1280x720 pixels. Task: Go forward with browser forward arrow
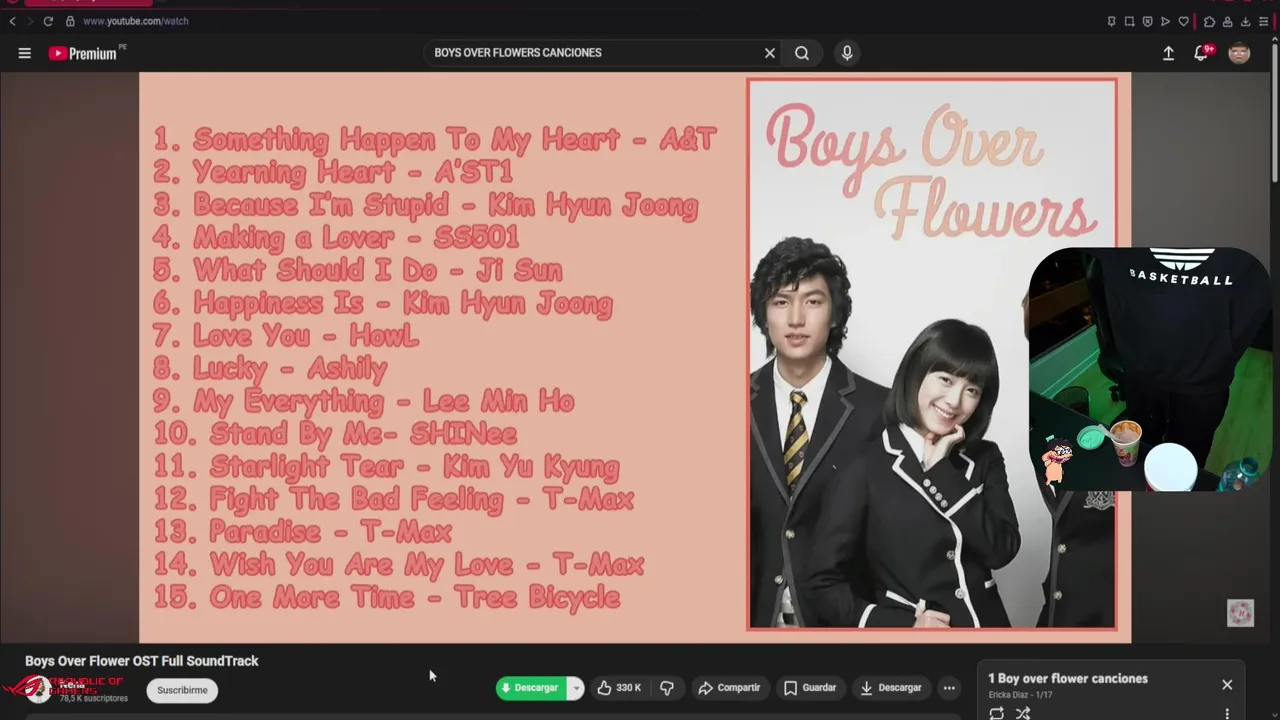(x=29, y=21)
